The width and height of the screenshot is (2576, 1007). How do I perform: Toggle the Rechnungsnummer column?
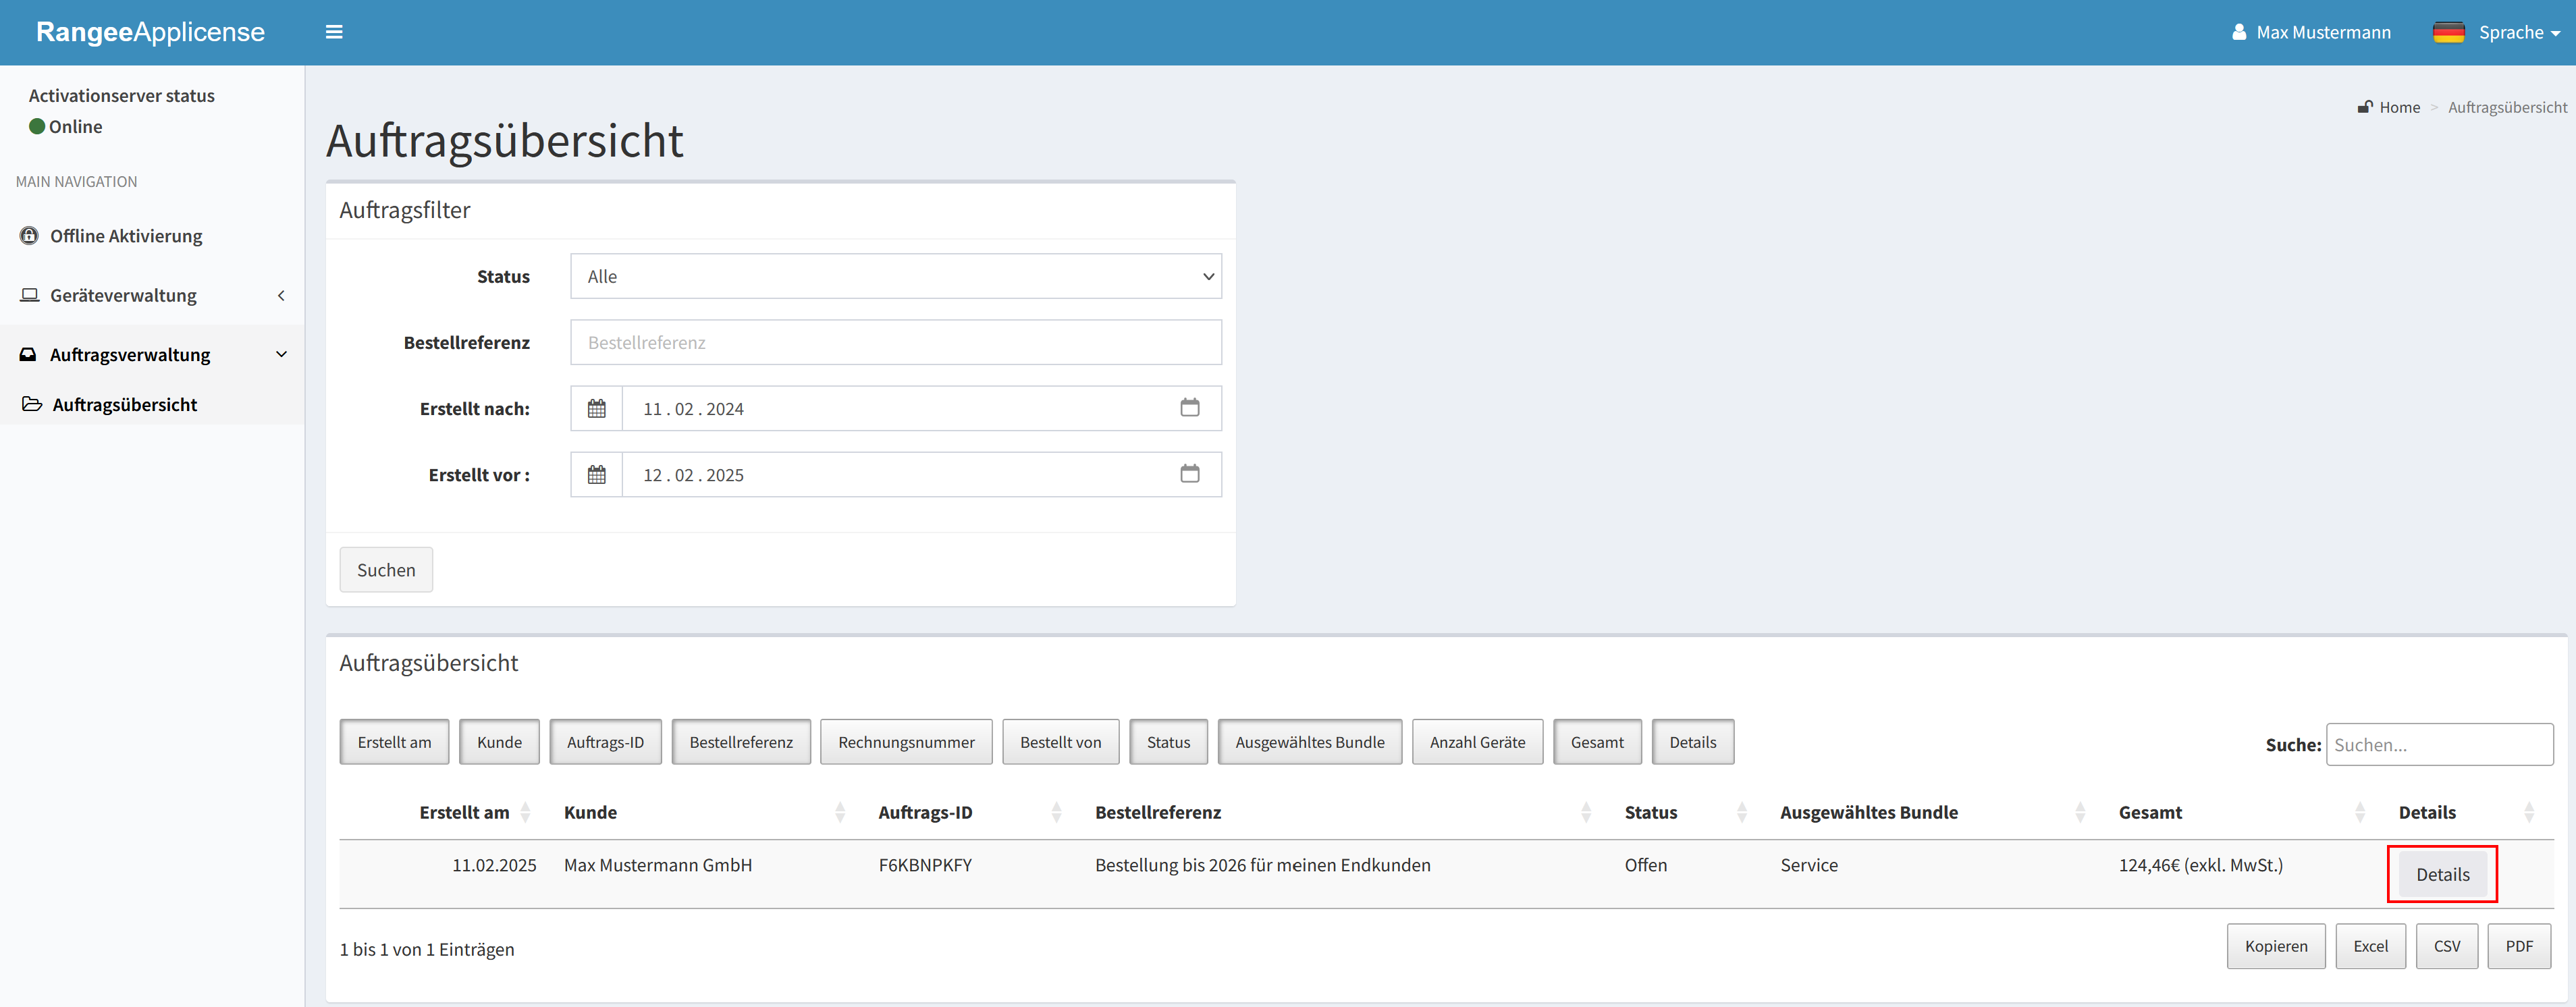tap(905, 742)
